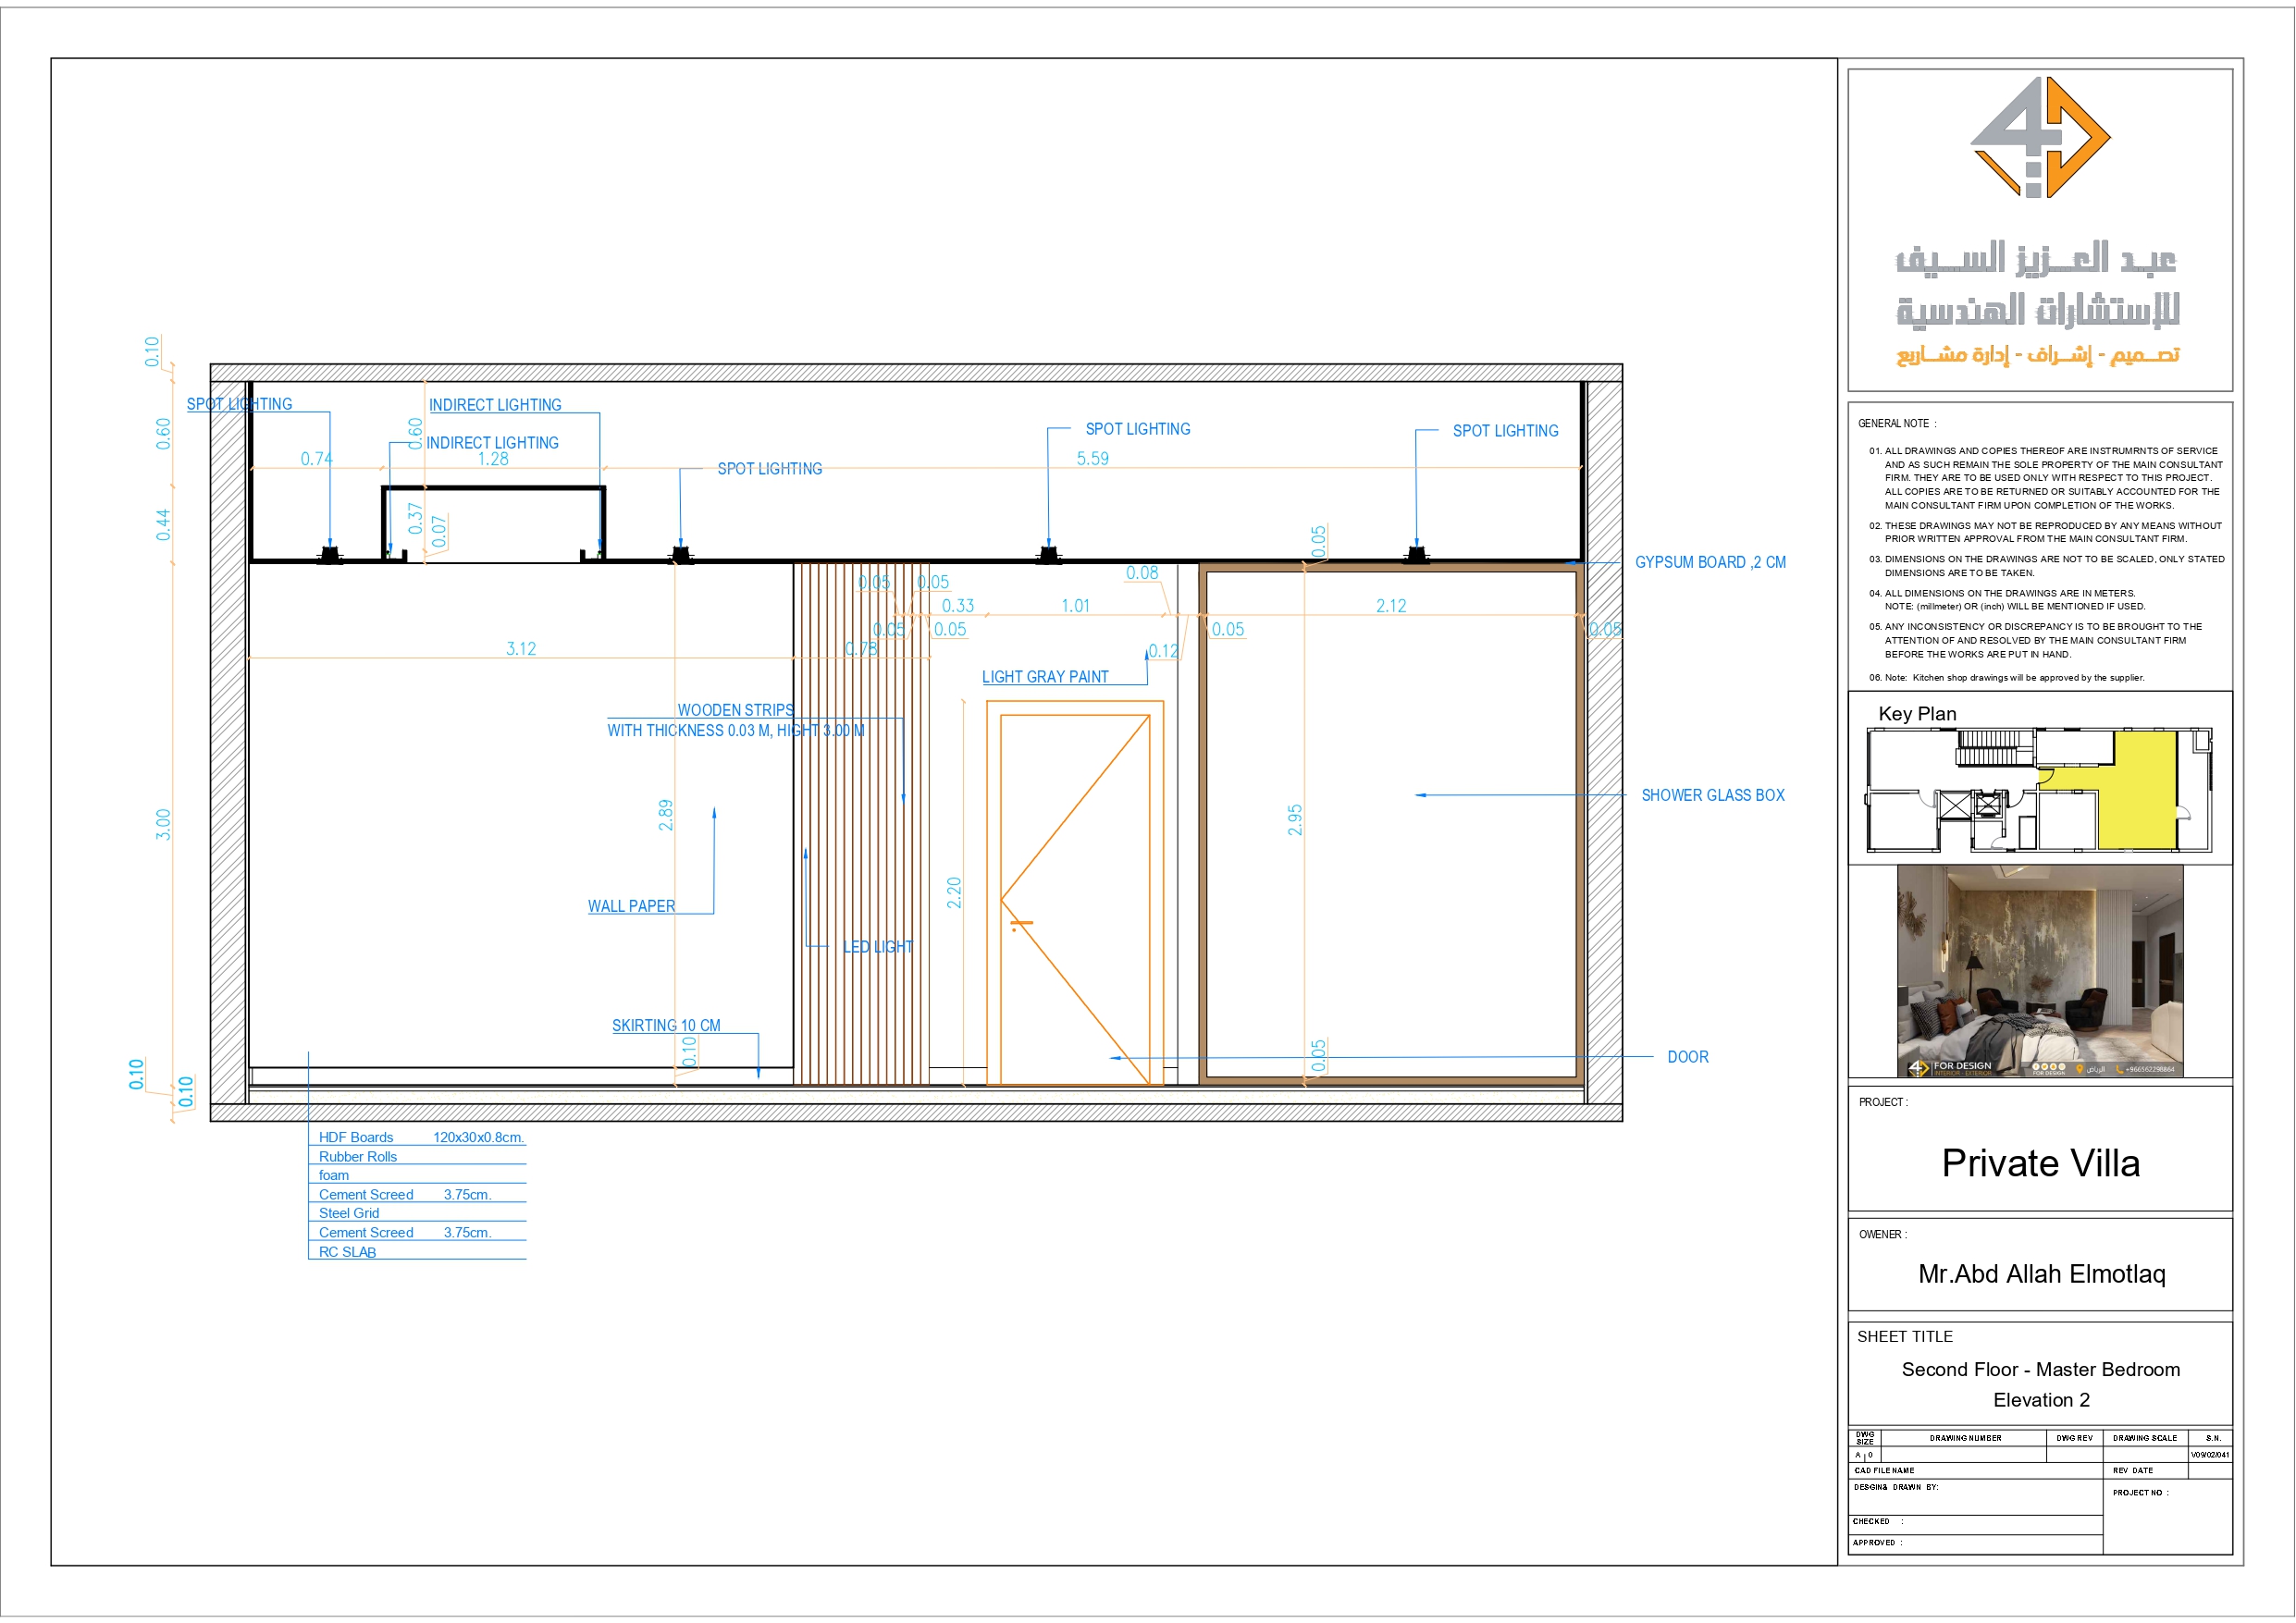
Task: Toggle the WALL PAPER annotation
Action: click(x=631, y=905)
